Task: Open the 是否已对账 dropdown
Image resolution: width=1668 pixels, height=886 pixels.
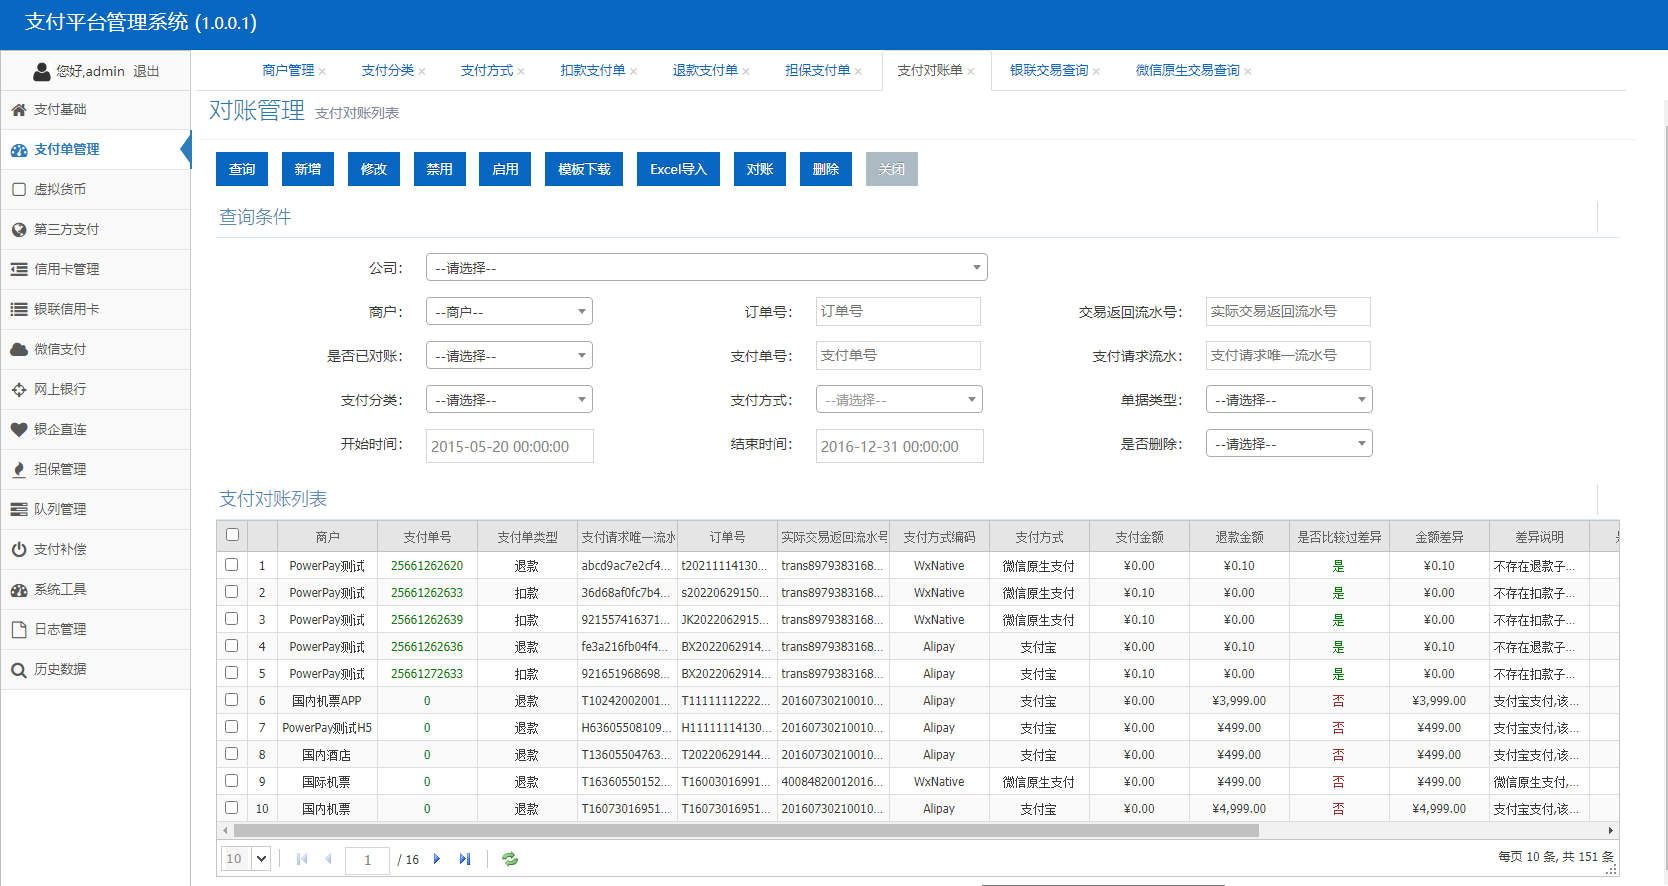Action: 509,355
